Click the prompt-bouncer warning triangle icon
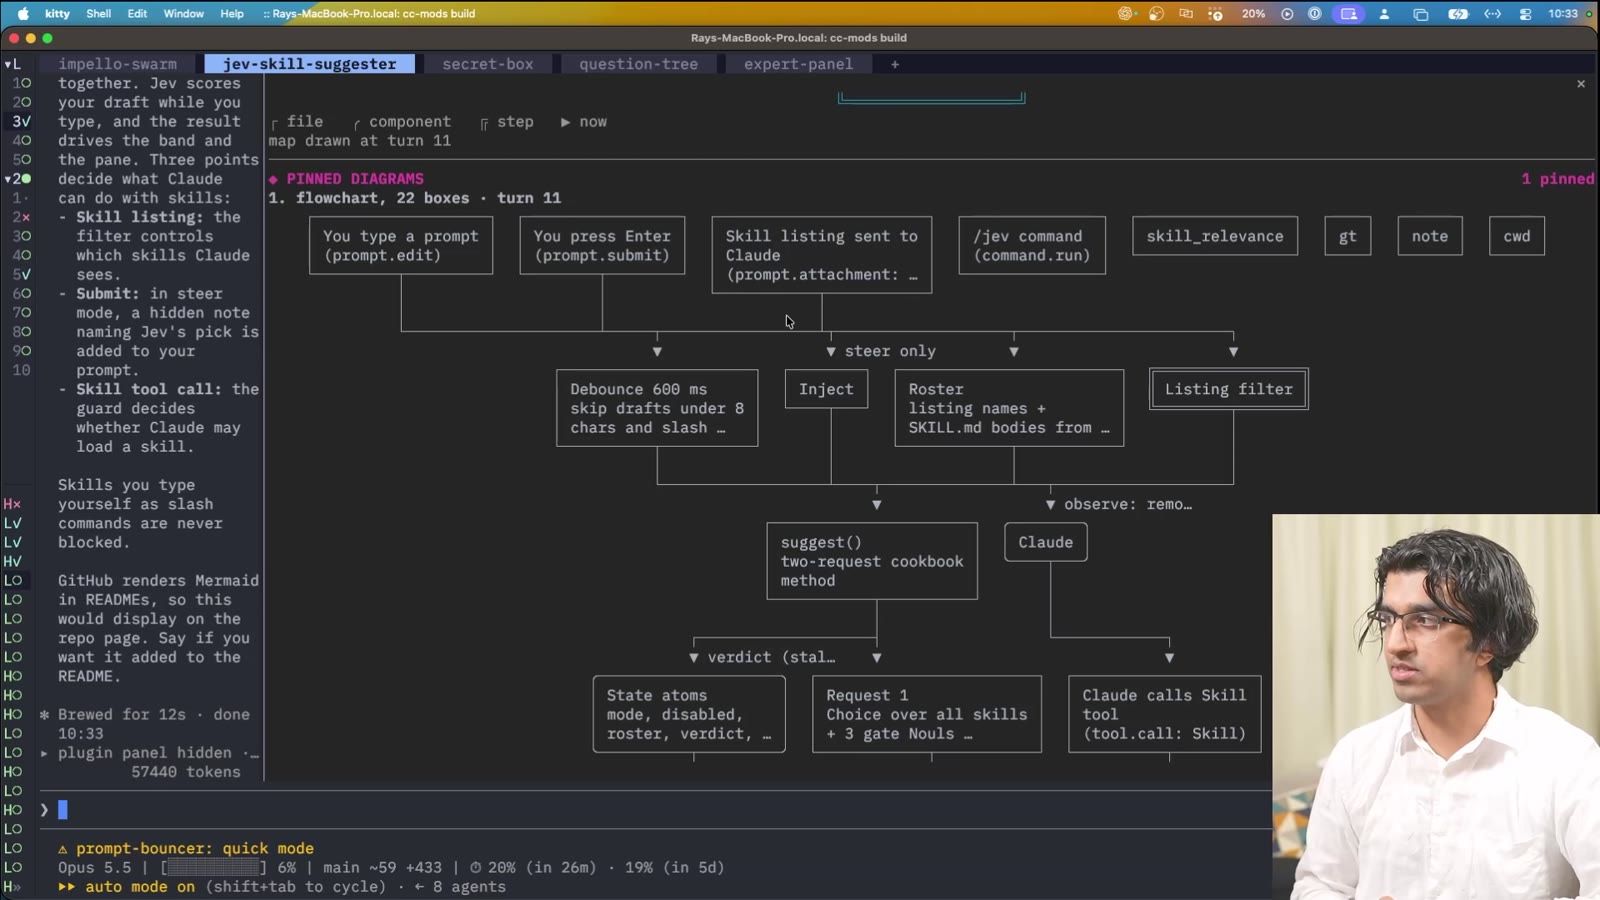 coord(63,849)
